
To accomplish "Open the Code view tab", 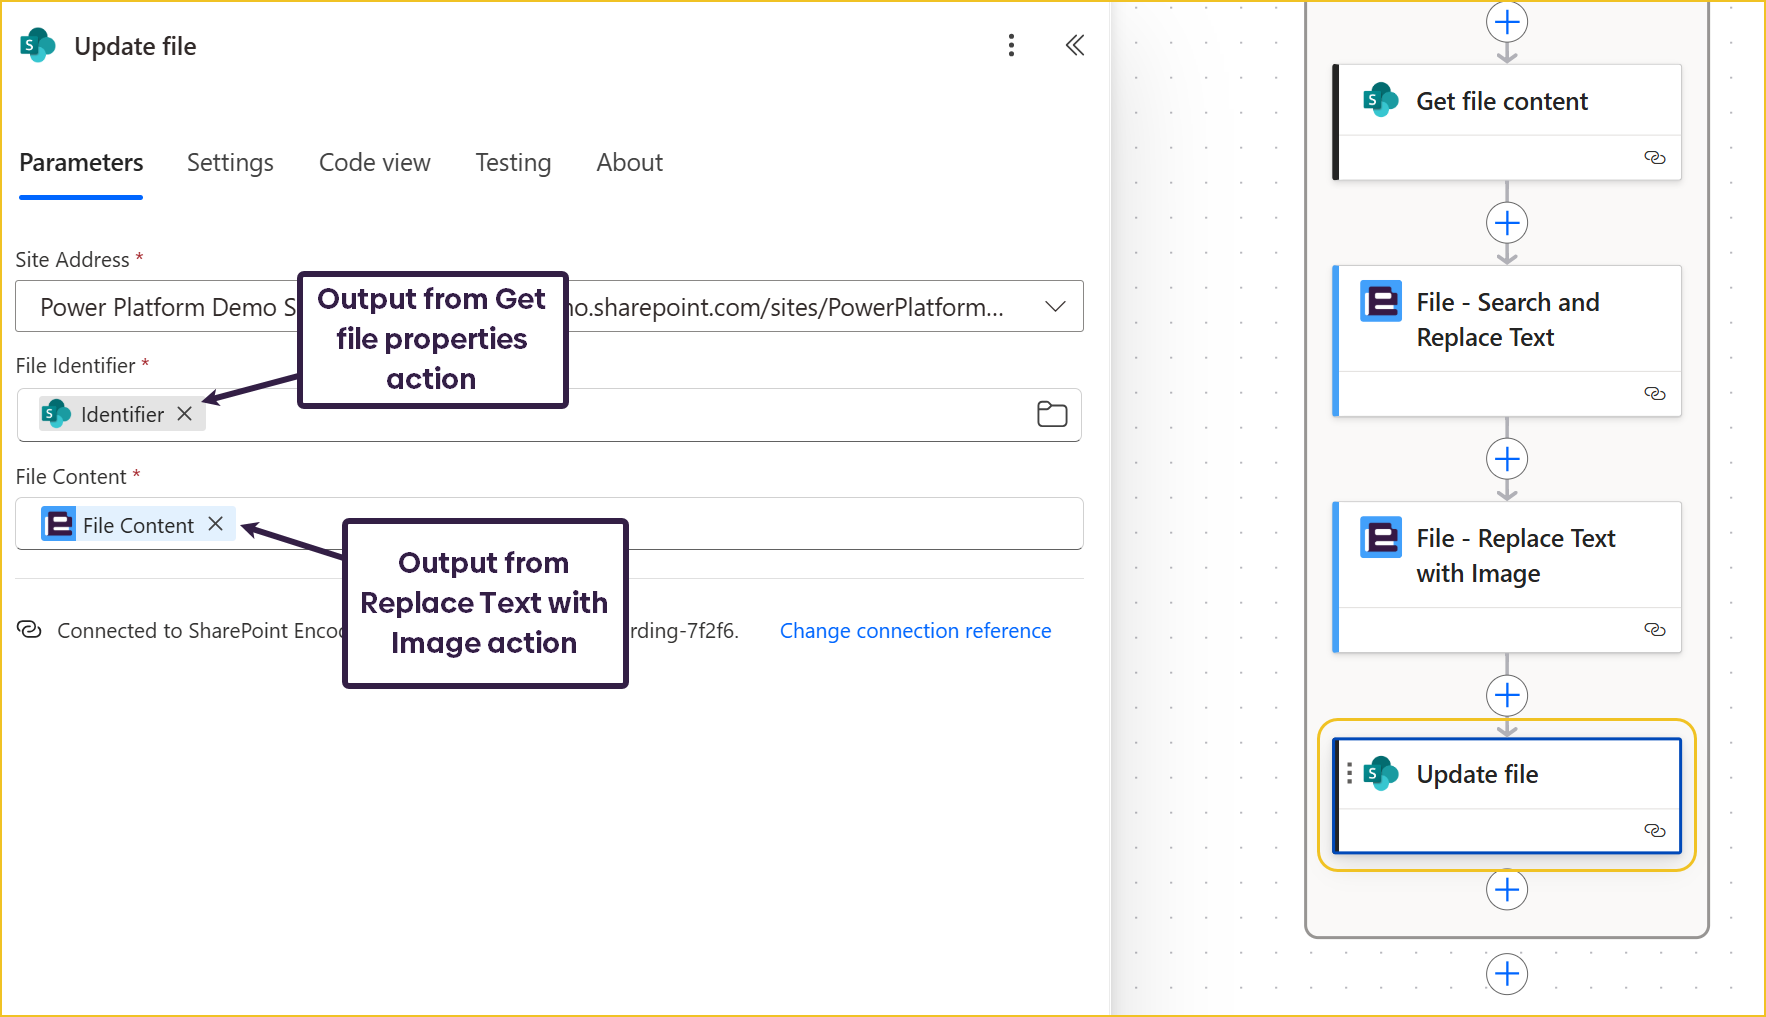I will click(x=374, y=163).
